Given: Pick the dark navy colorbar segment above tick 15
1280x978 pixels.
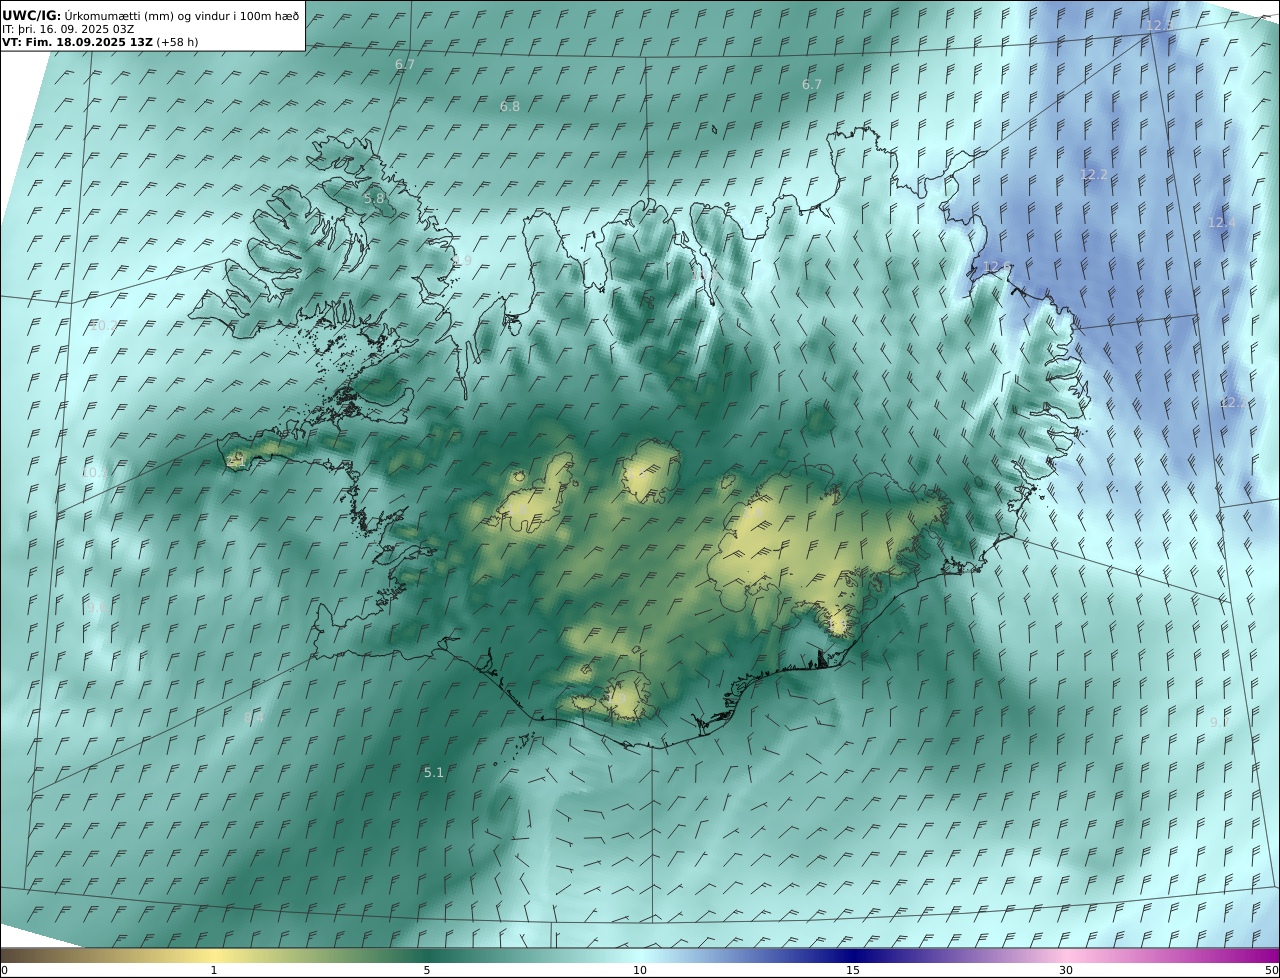Looking at the screenshot, I should 853,955.
